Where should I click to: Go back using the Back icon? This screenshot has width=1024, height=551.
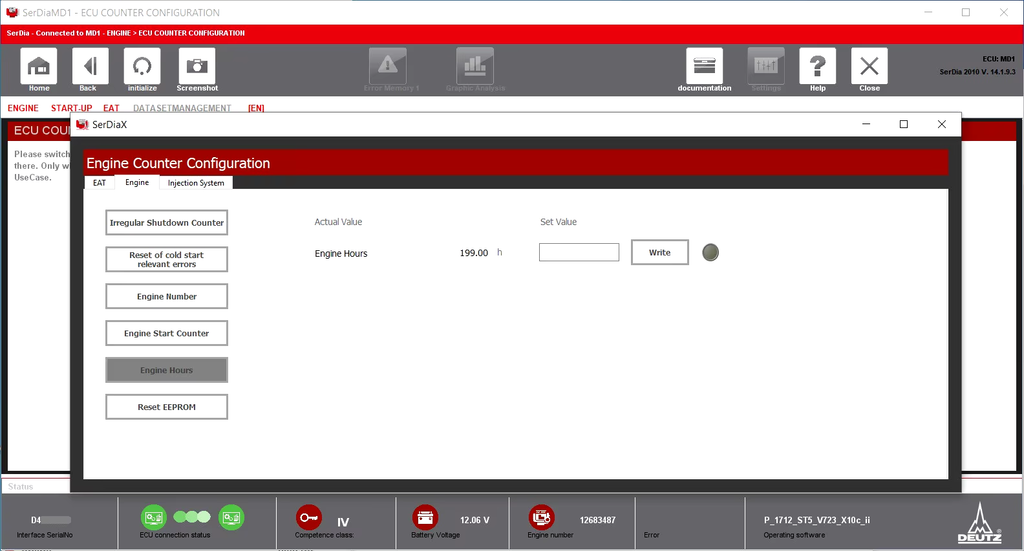[89, 67]
